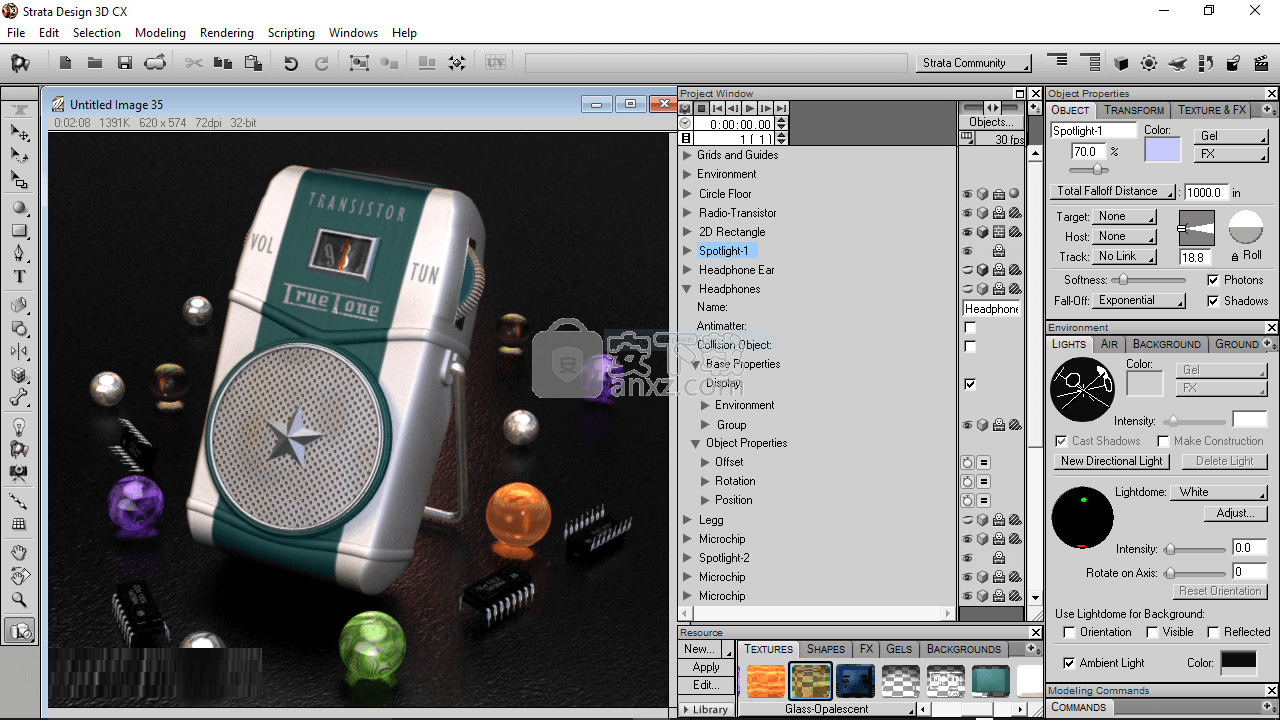Switch to the Transform tab
1280x720 pixels.
tap(1134, 110)
